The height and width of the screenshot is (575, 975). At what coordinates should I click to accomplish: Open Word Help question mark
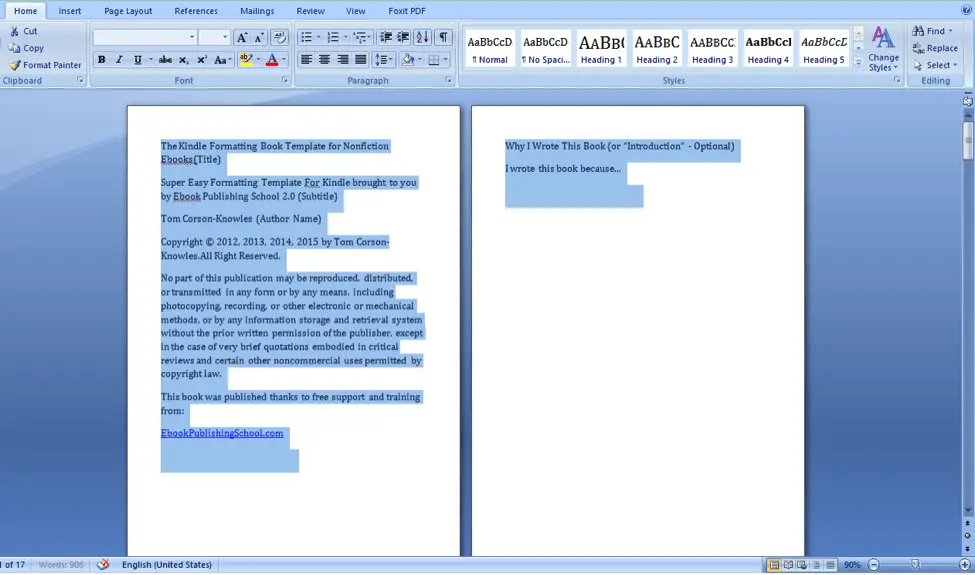click(x=966, y=9)
